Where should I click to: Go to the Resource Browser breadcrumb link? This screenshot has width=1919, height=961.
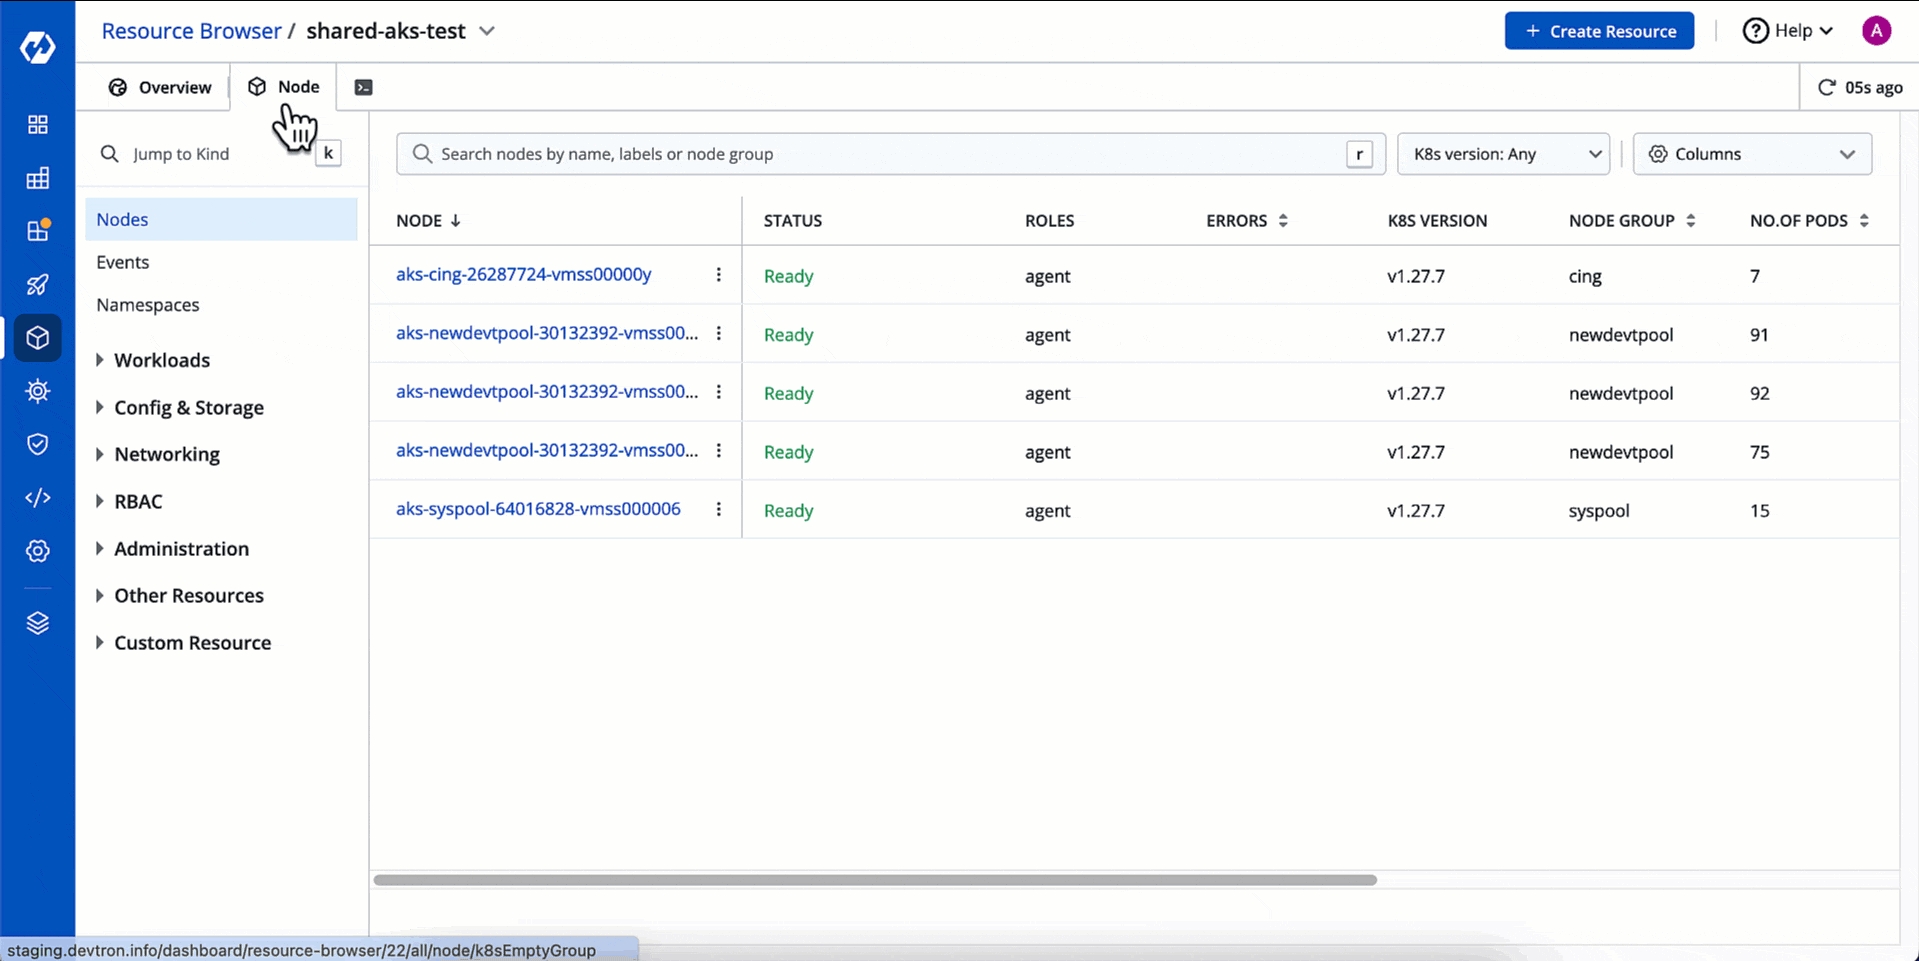191,31
